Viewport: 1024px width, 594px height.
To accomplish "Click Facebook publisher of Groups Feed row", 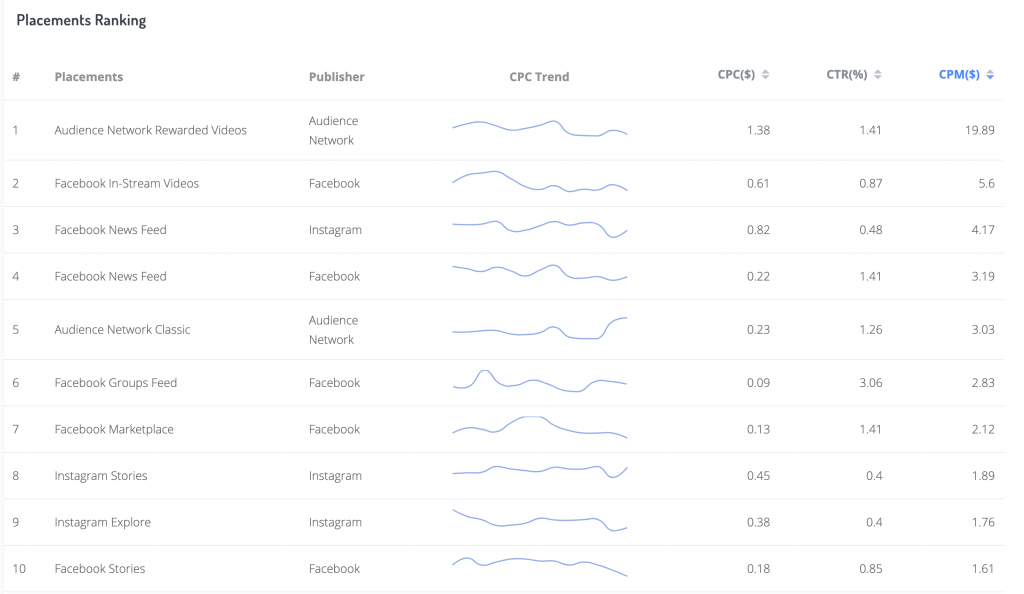I will (334, 383).
